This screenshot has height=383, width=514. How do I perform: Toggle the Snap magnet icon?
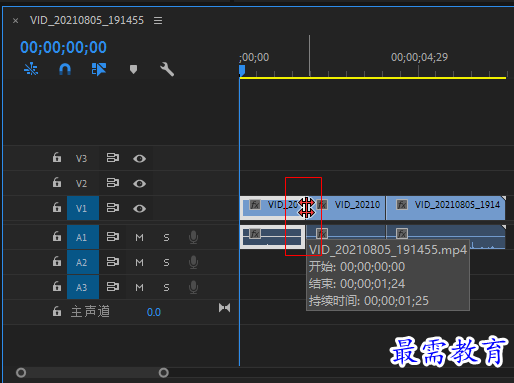(65, 70)
